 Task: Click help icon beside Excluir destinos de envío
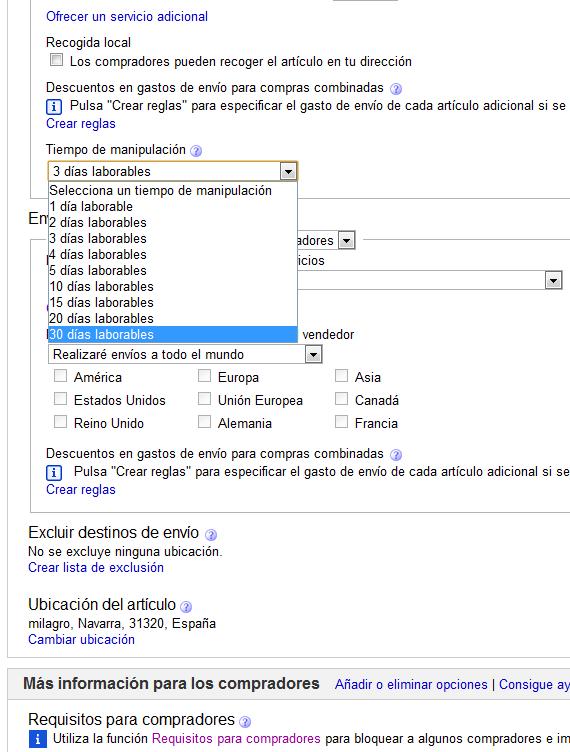click(210, 534)
